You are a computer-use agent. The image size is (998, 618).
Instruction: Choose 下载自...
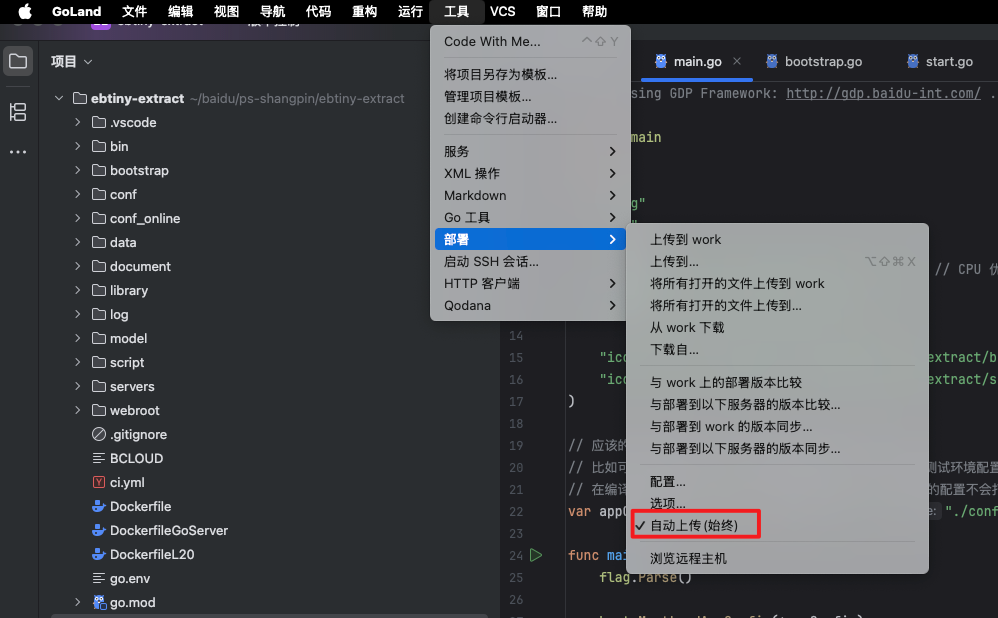point(778,349)
